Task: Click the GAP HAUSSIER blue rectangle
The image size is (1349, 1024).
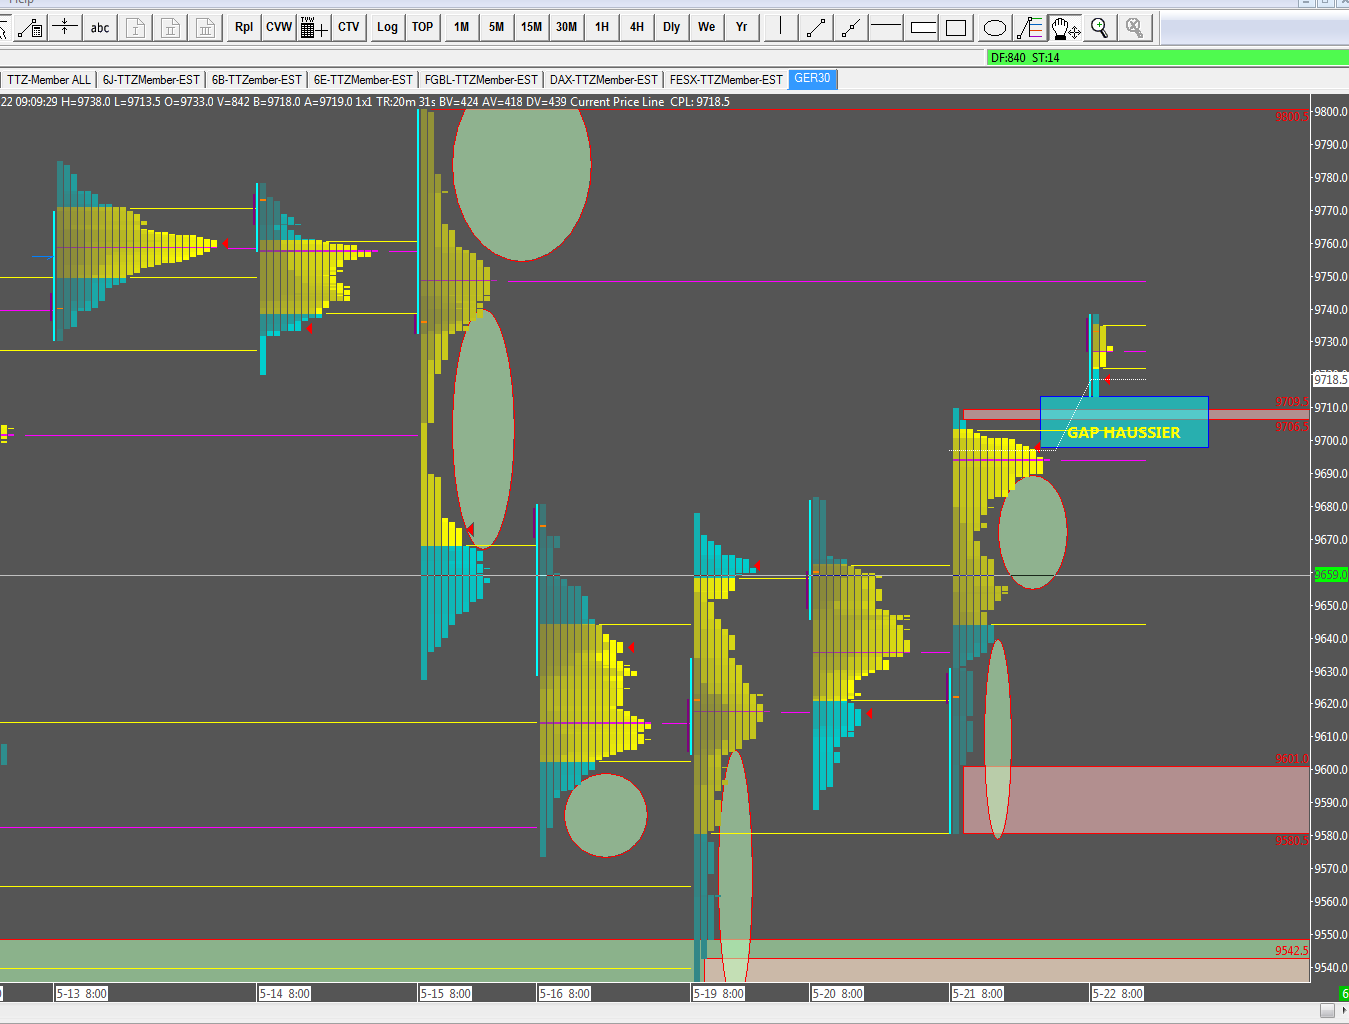Action: [1124, 422]
